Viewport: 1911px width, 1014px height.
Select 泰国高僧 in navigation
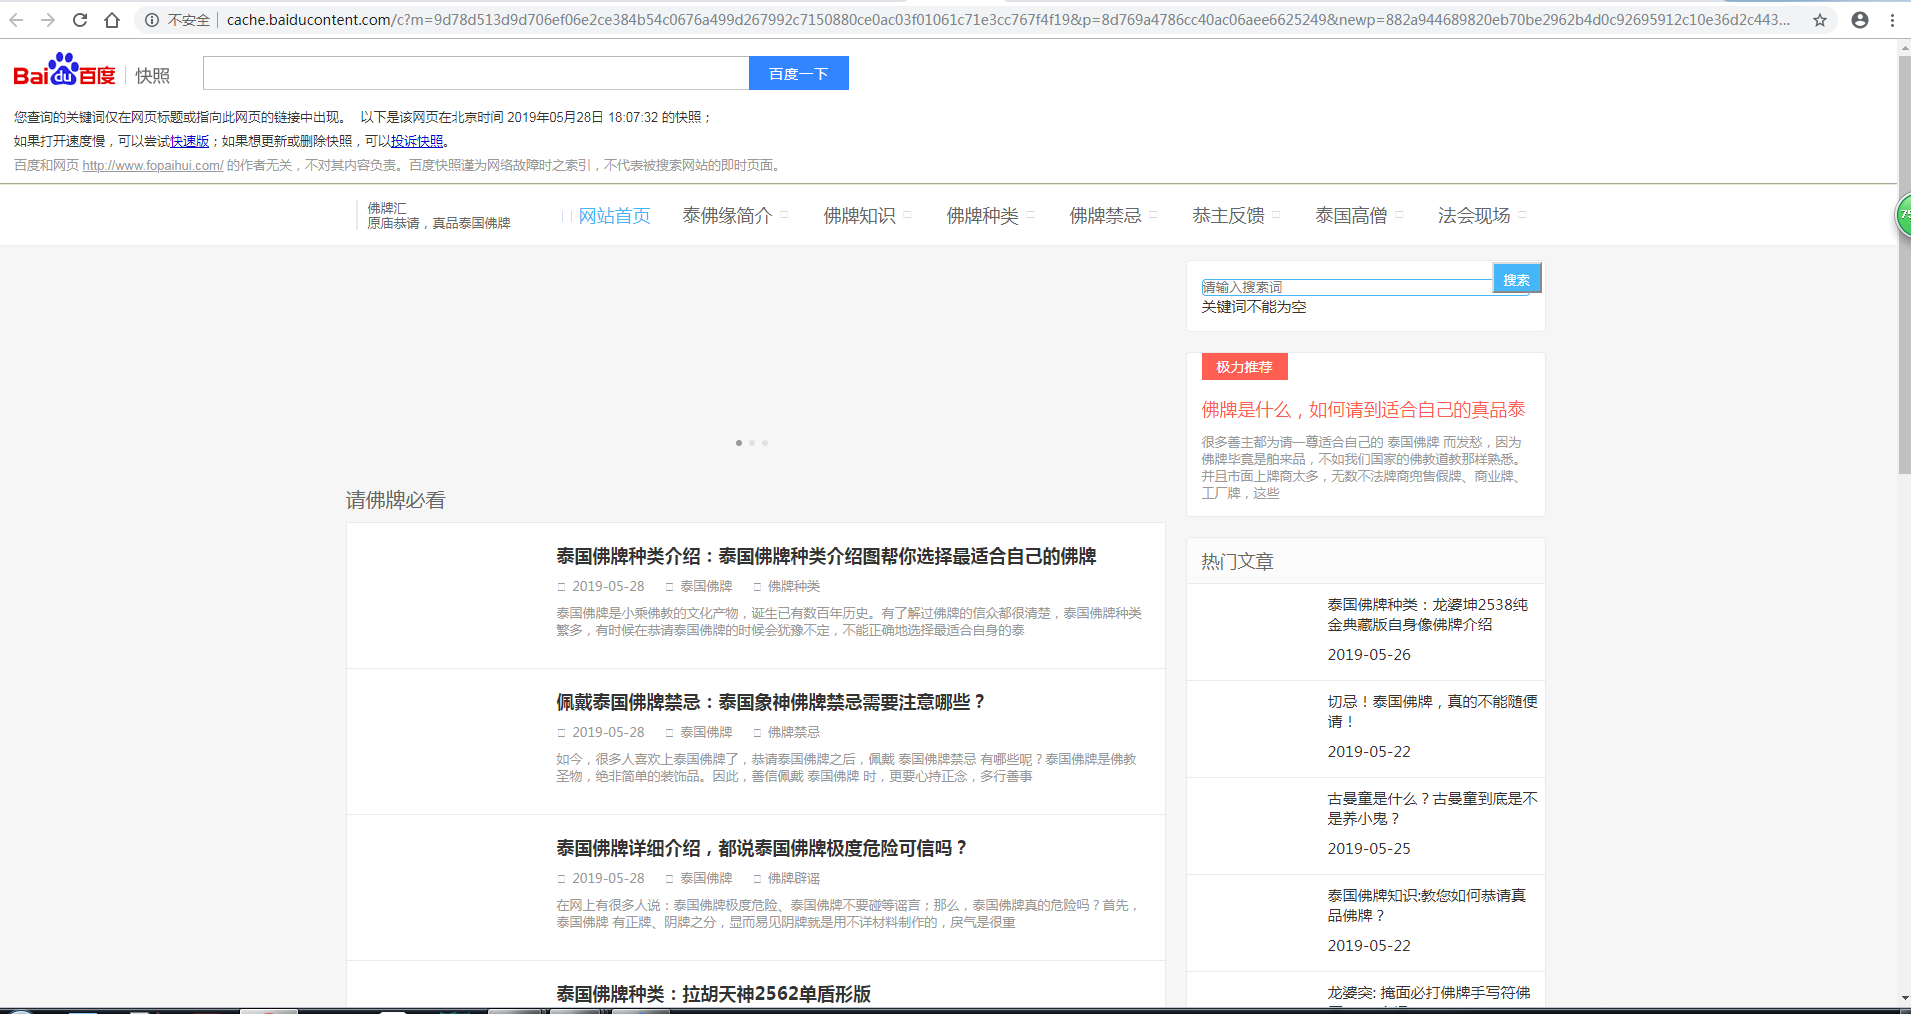1351,215
